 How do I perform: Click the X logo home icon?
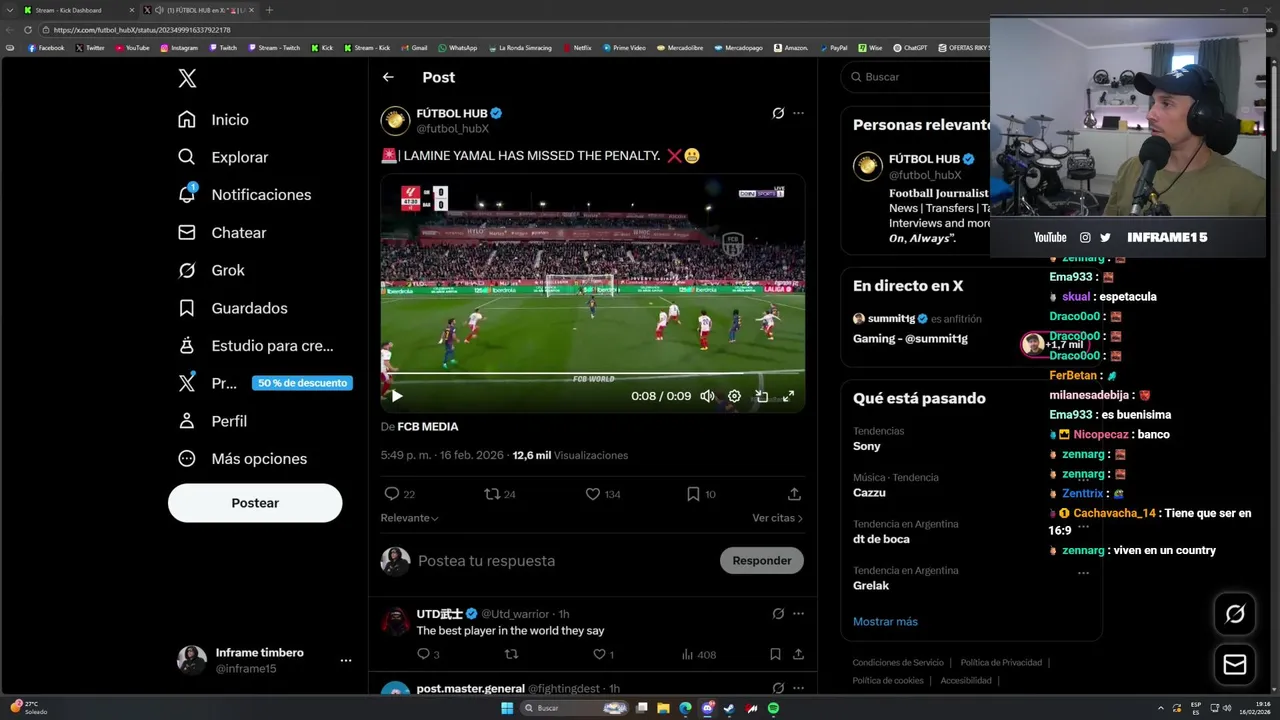187,78
